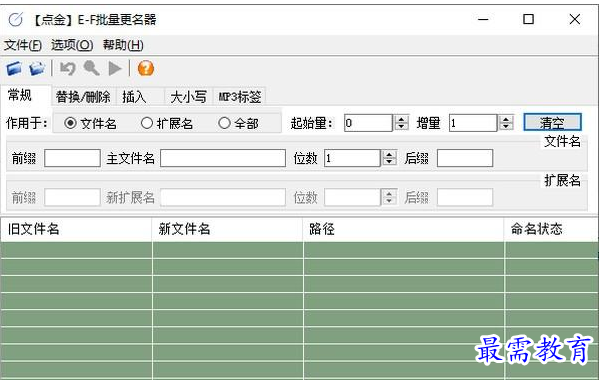Open the 帮助(H) menu
Screen dimensions: 599x381
tap(123, 45)
